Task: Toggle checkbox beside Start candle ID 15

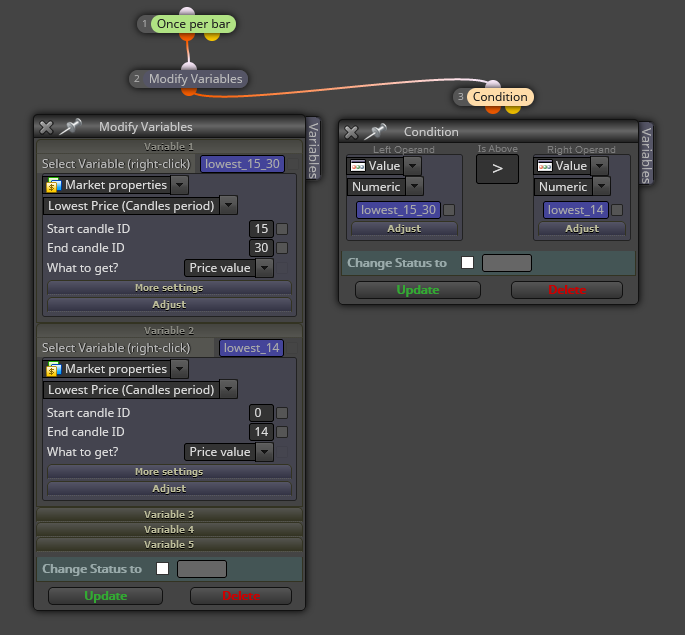Action: tap(282, 229)
